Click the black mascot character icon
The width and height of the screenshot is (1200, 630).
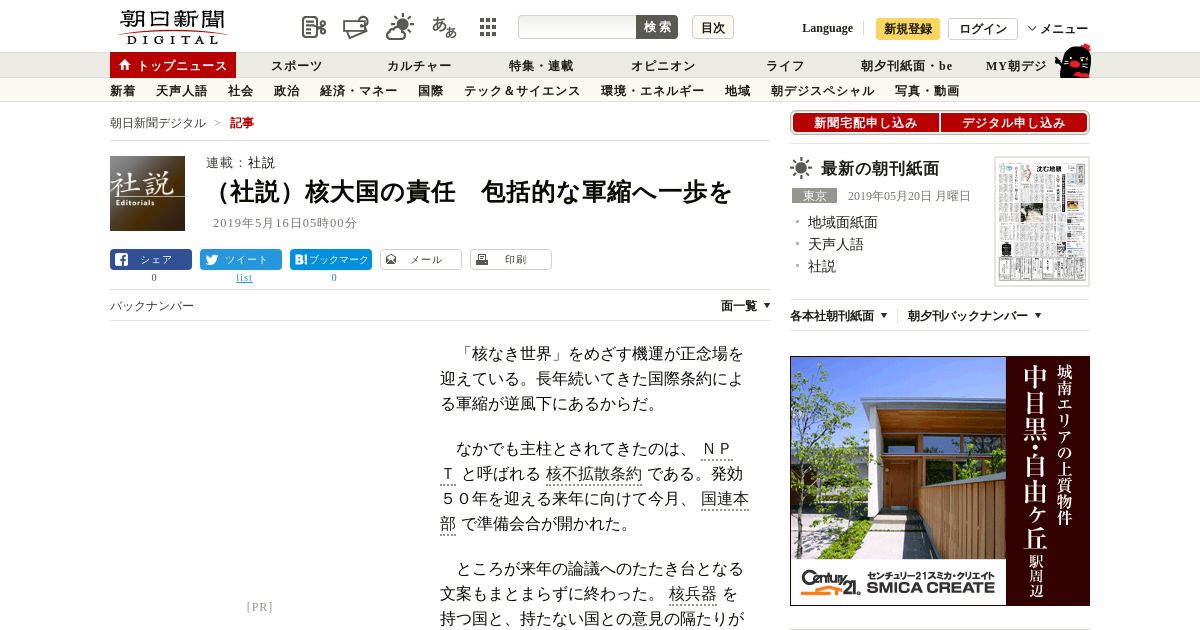point(1072,61)
